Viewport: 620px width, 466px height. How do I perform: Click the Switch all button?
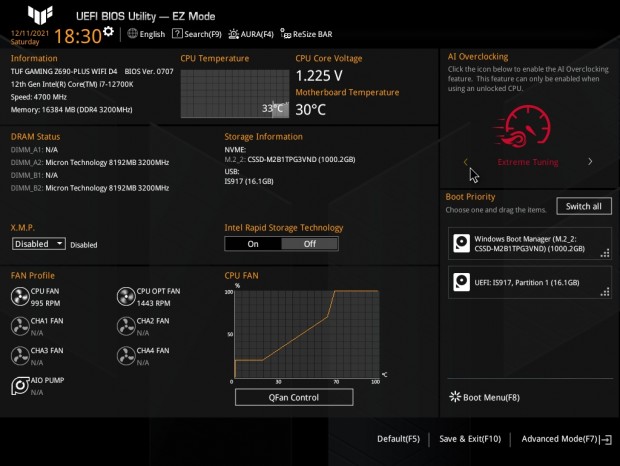(584, 206)
